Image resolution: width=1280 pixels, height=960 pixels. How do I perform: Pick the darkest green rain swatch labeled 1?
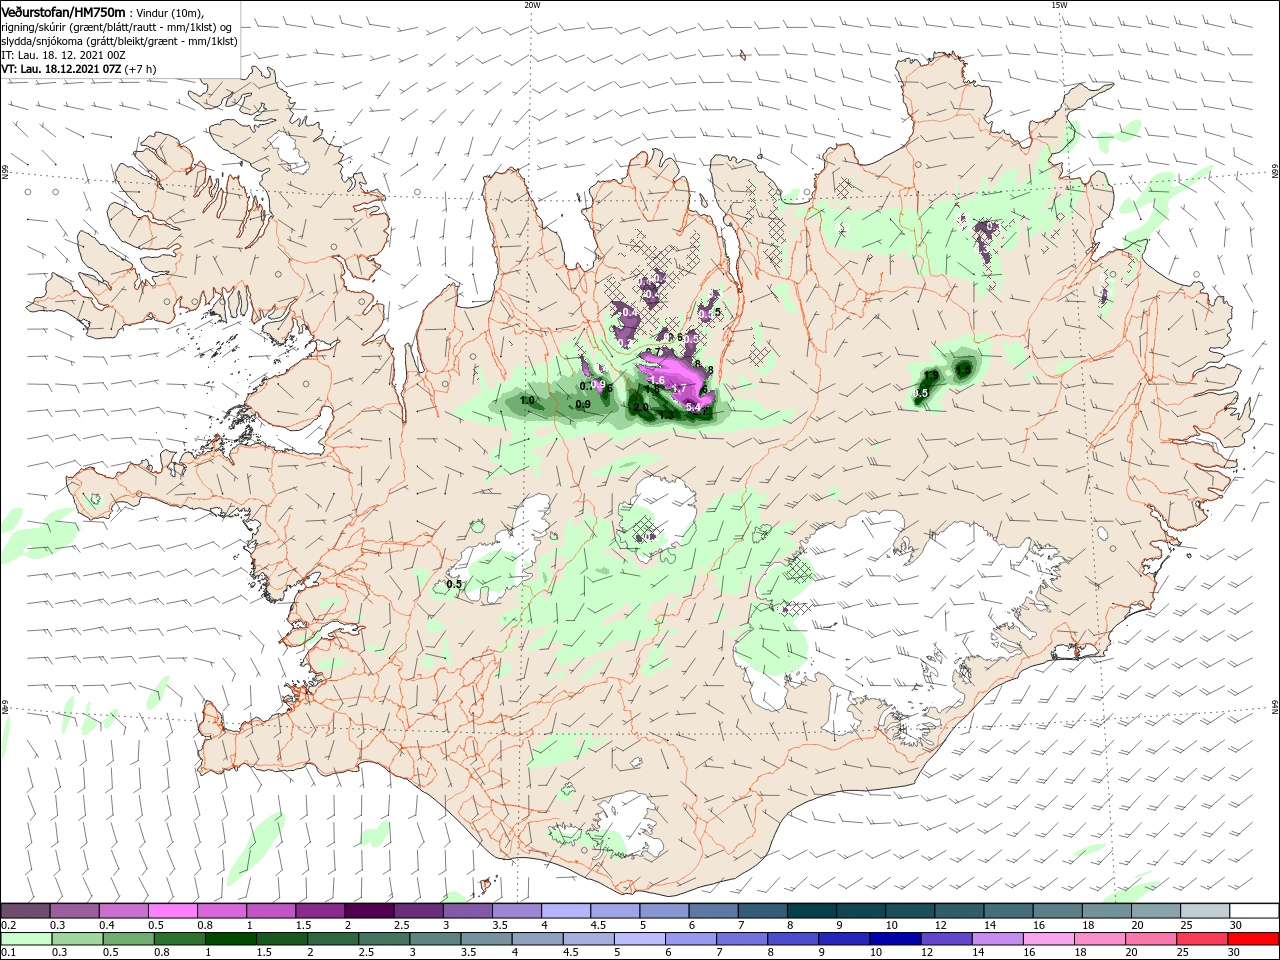point(230,939)
